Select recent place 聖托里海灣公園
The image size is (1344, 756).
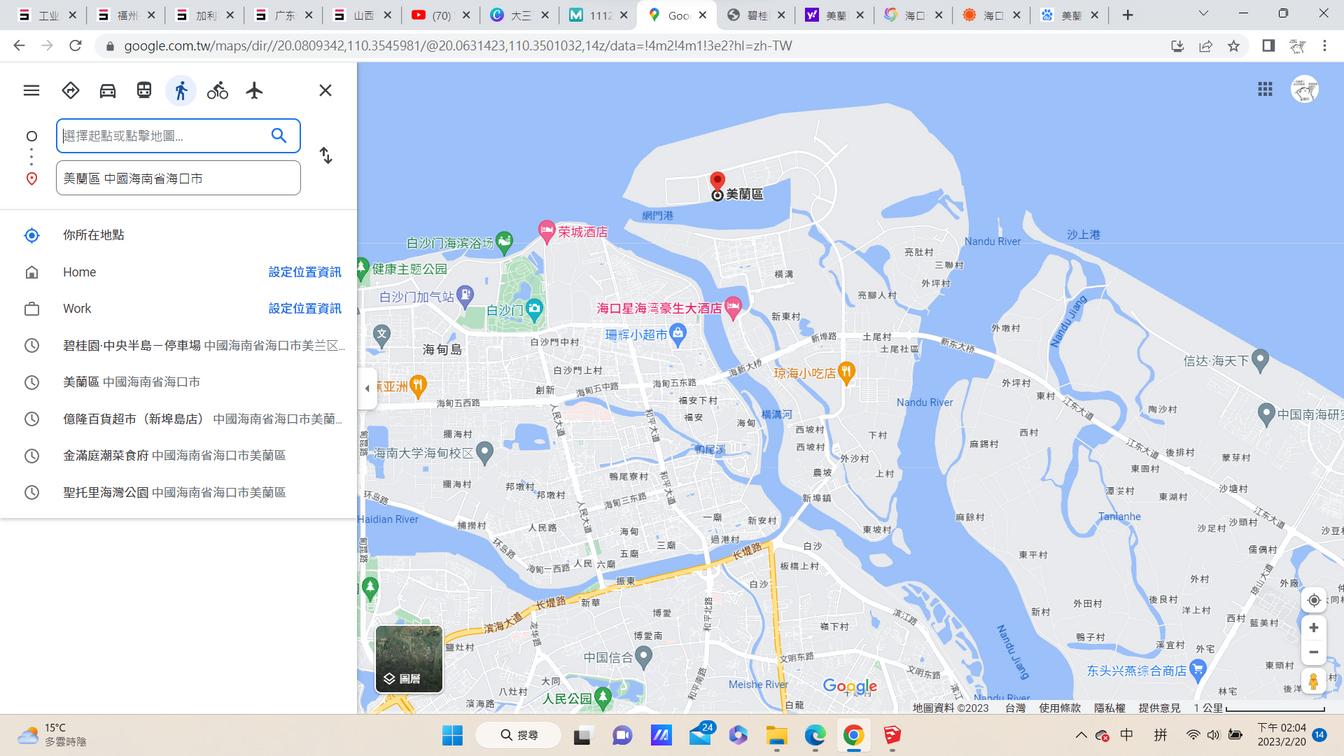point(178,492)
